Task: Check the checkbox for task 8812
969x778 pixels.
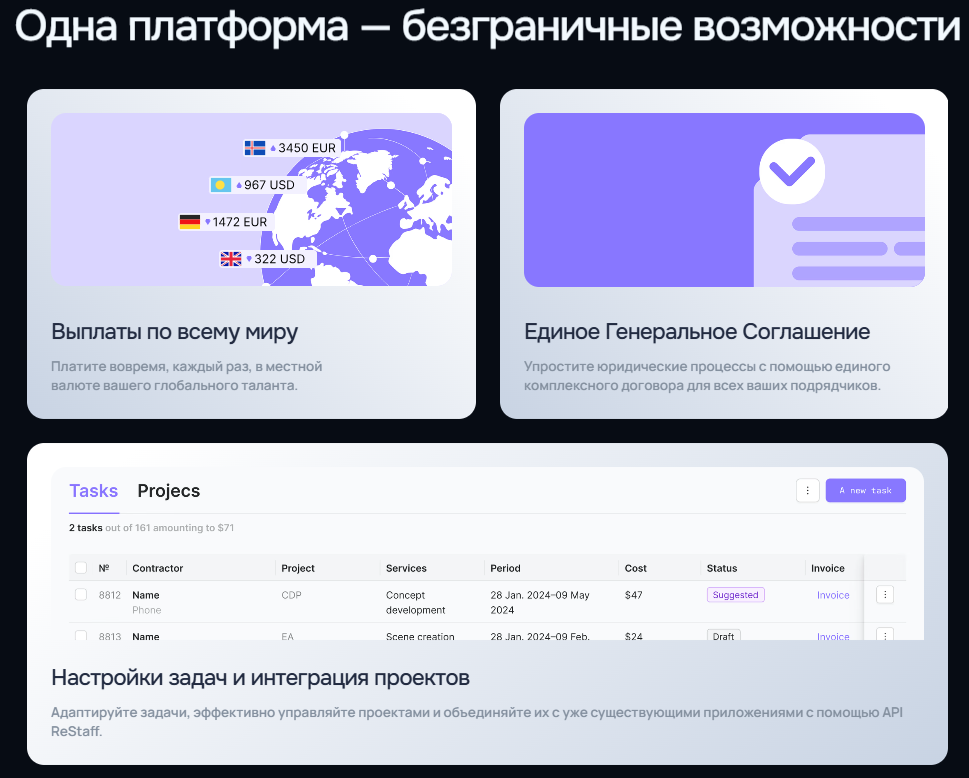Action: point(80,594)
